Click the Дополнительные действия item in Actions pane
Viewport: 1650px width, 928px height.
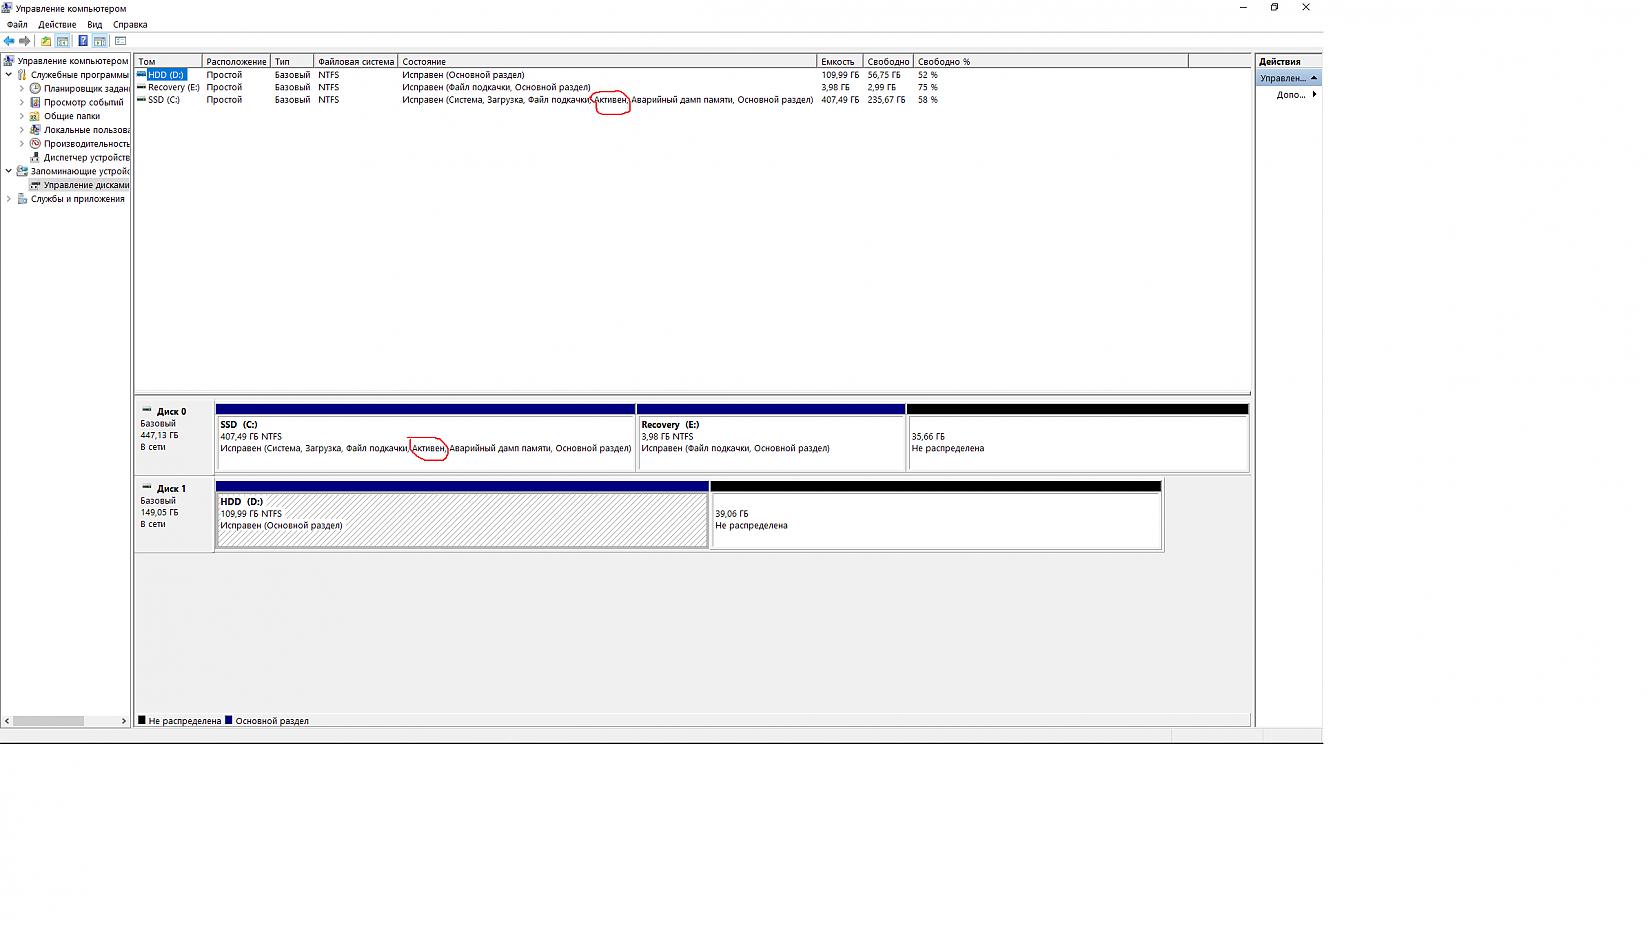[1291, 95]
